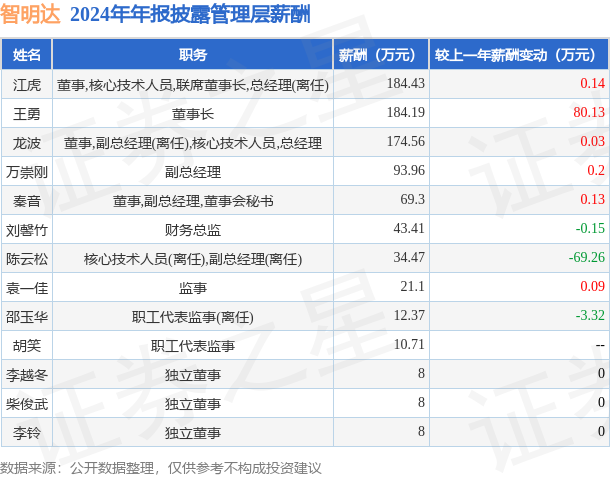Click the name cell 万崇刚
The width and height of the screenshot is (610, 477).
click(26, 172)
